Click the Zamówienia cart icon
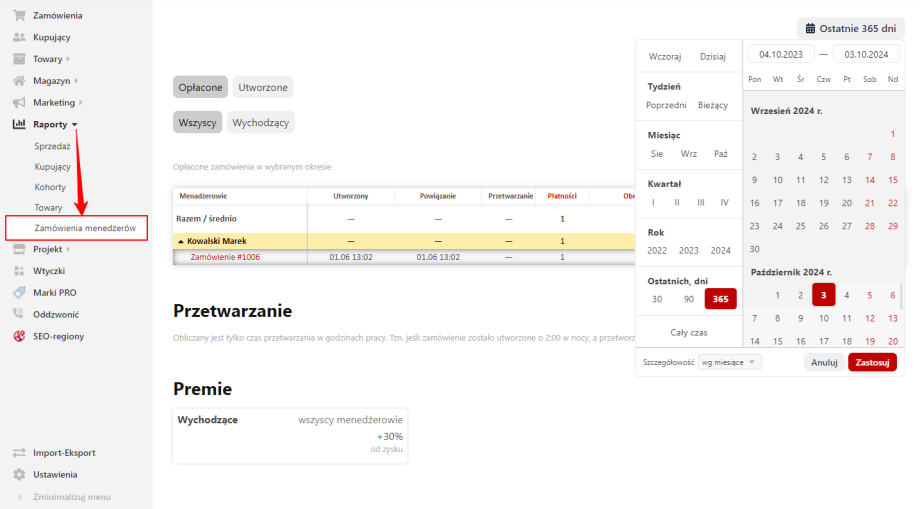Screen dimensions: 920x509 (x=19, y=15)
